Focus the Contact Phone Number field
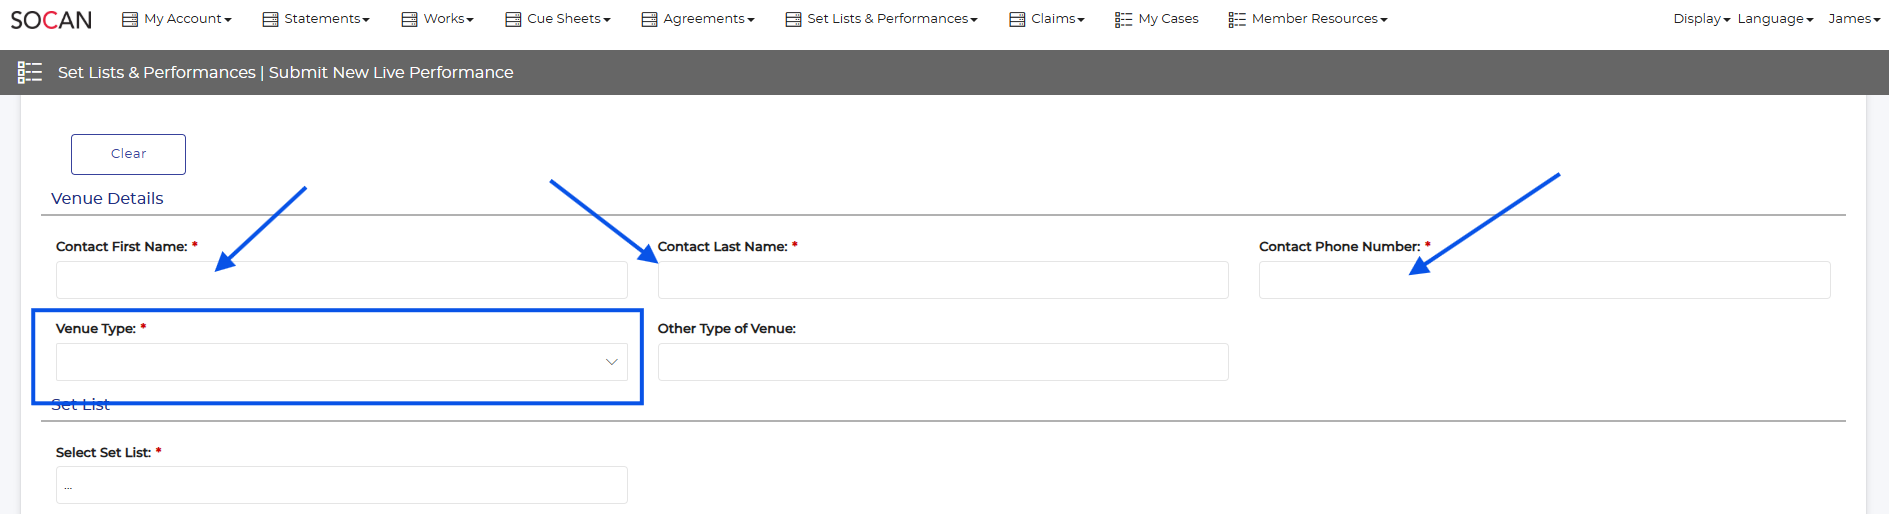1889x514 pixels. pos(1543,280)
